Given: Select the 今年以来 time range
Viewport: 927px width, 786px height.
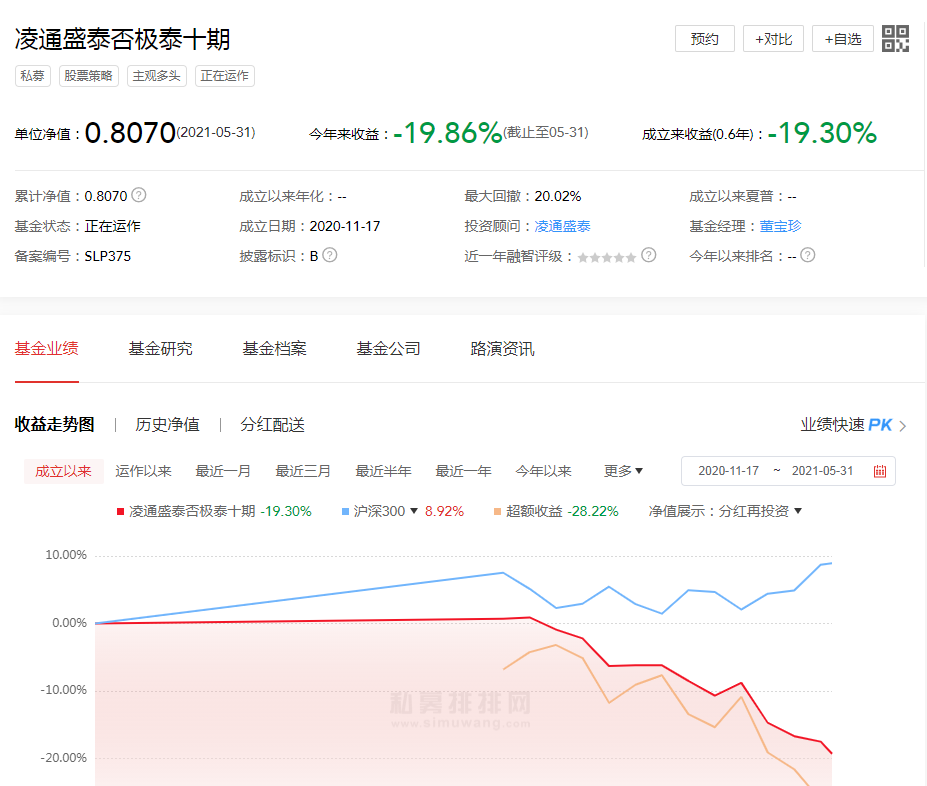Looking at the screenshot, I should click(543, 471).
